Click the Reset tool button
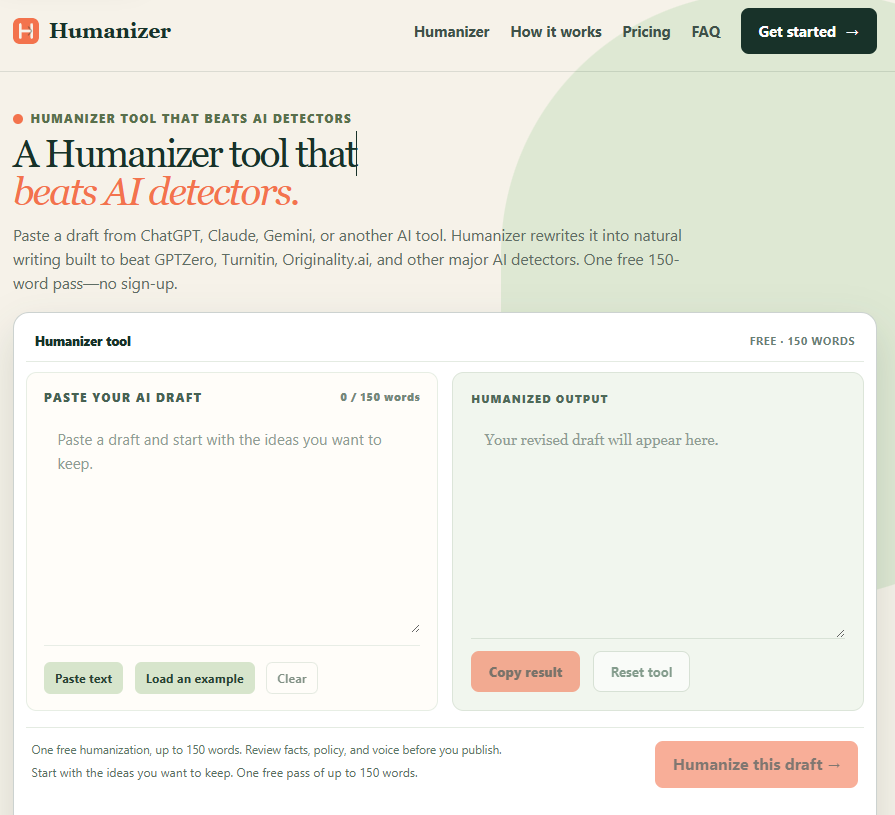The image size is (895, 815). tap(642, 672)
